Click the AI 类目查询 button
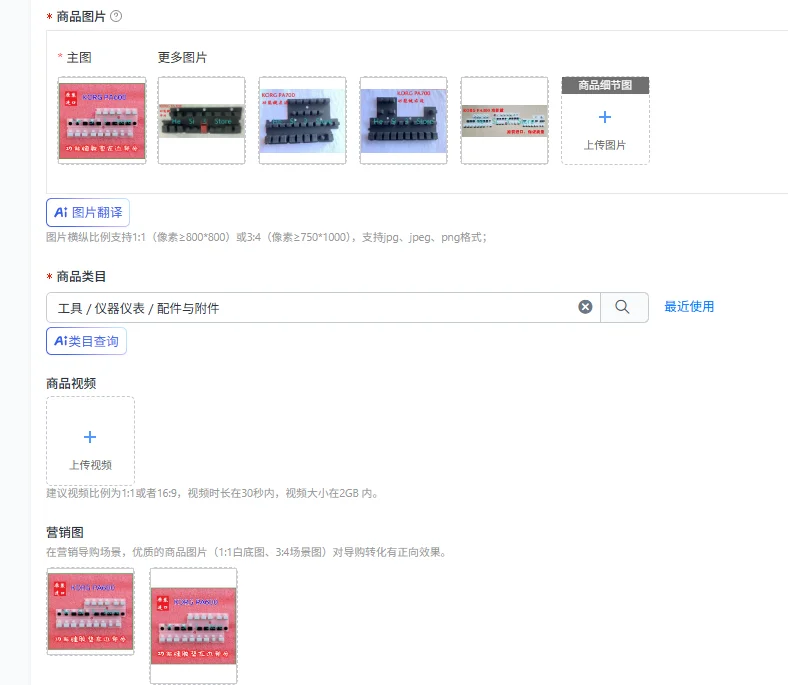Image resolution: width=788 pixels, height=685 pixels. point(86,341)
